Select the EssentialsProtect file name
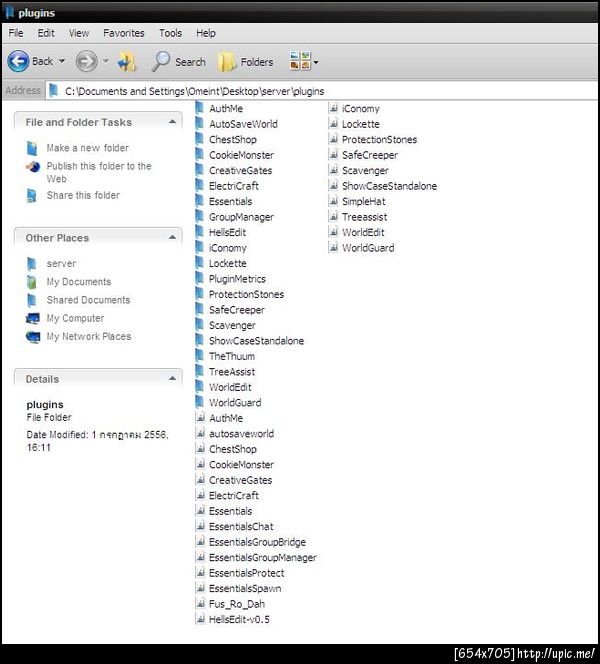Viewport: 600px width, 664px height. click(x=246, y=573)
